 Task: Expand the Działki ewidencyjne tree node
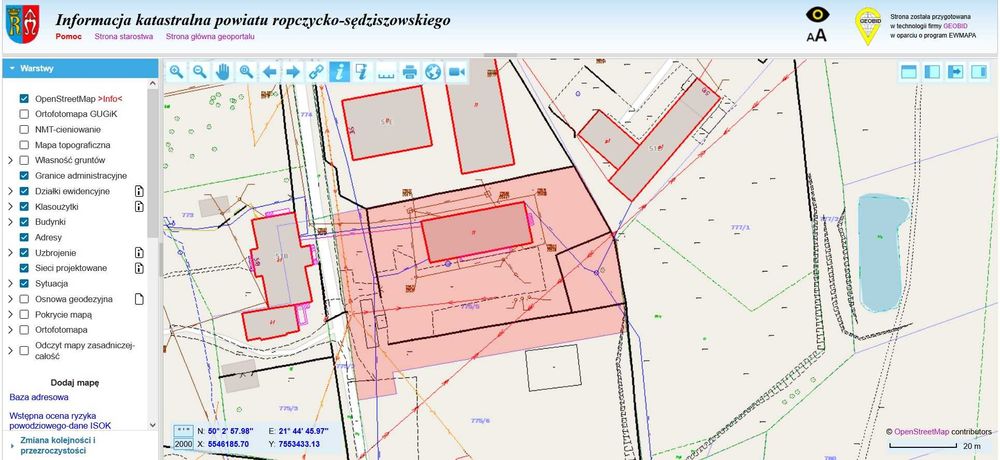click(10, 191)
